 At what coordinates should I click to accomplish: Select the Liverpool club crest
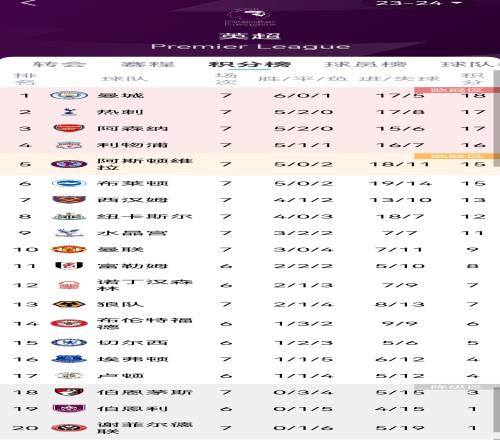click(69, 145)
